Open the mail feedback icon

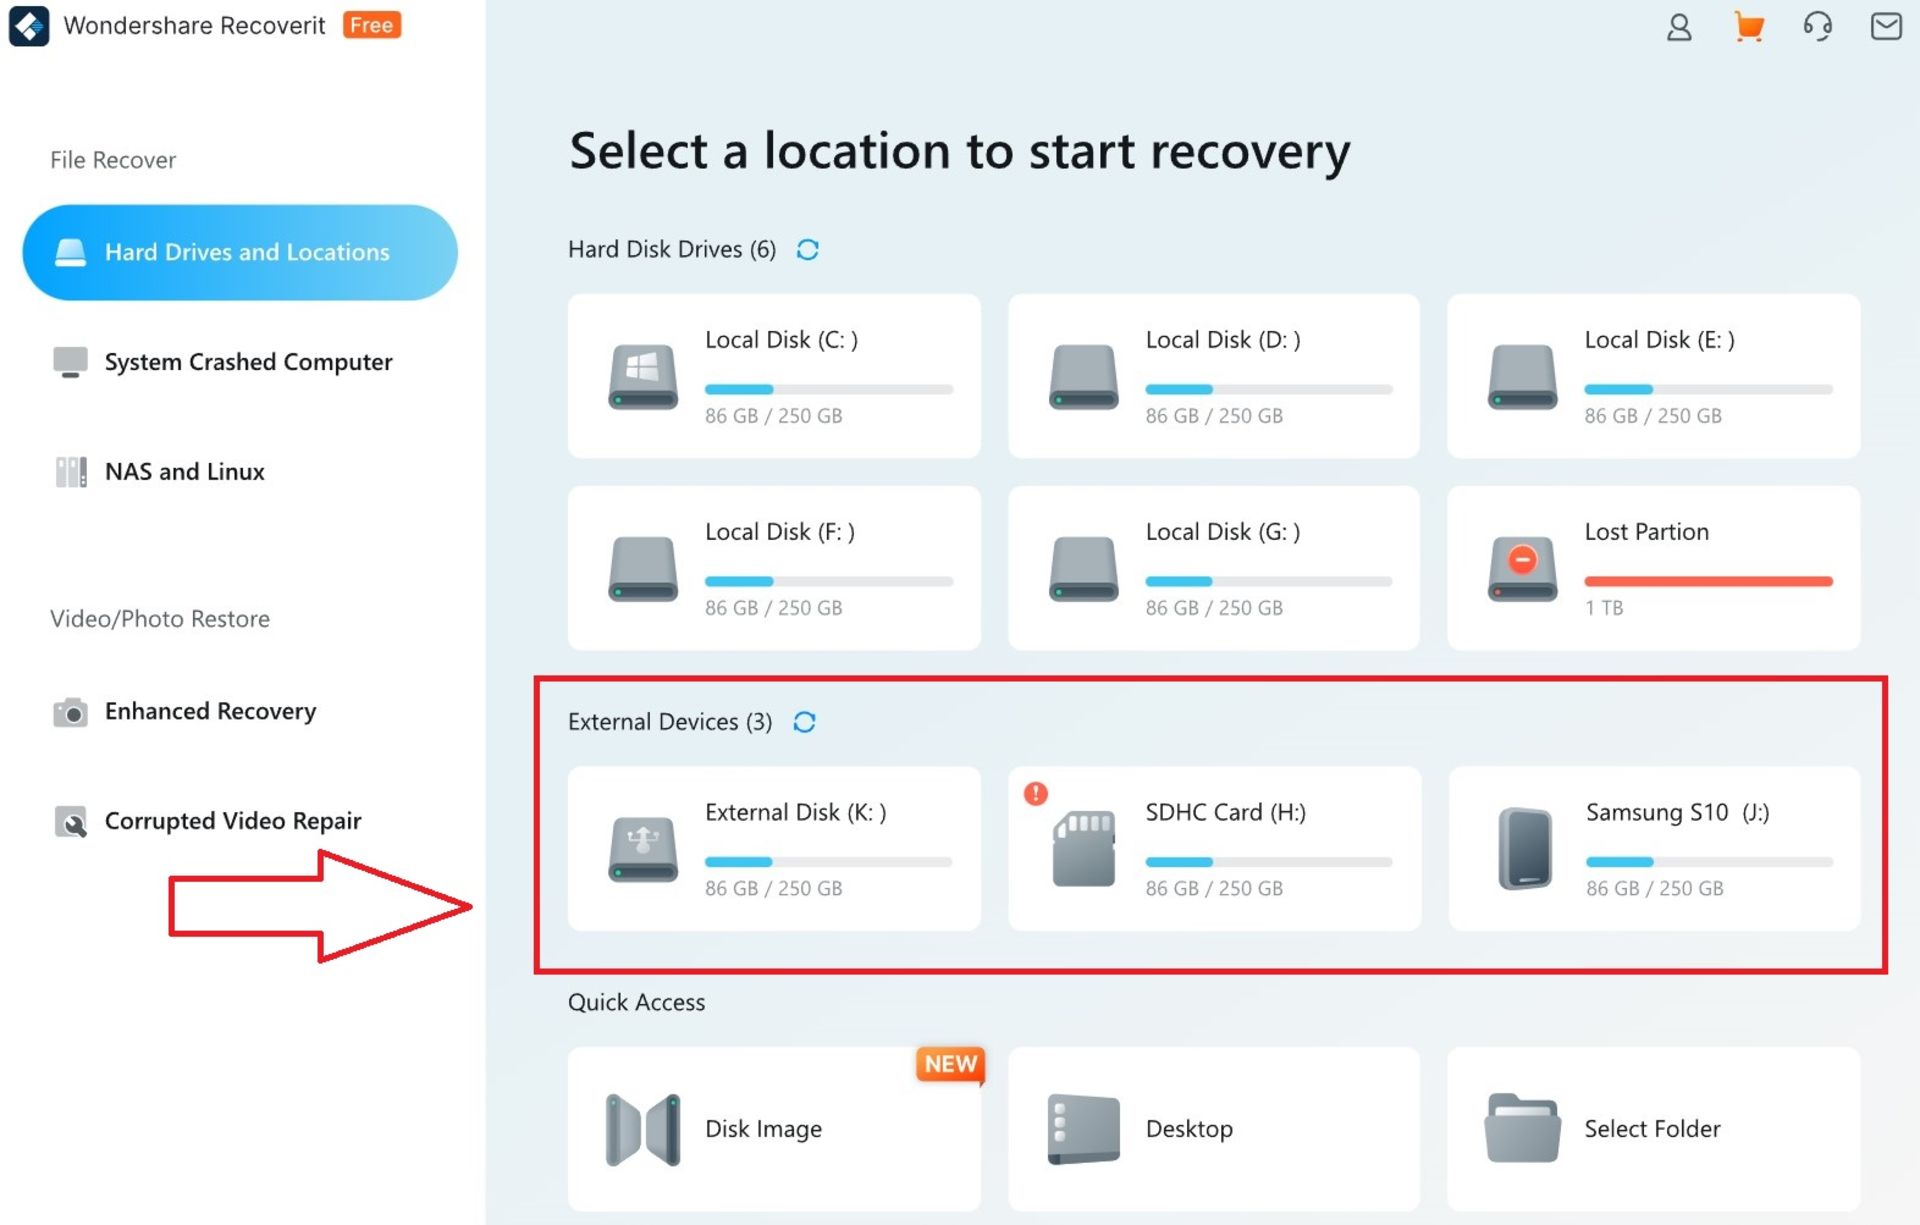1886,26
